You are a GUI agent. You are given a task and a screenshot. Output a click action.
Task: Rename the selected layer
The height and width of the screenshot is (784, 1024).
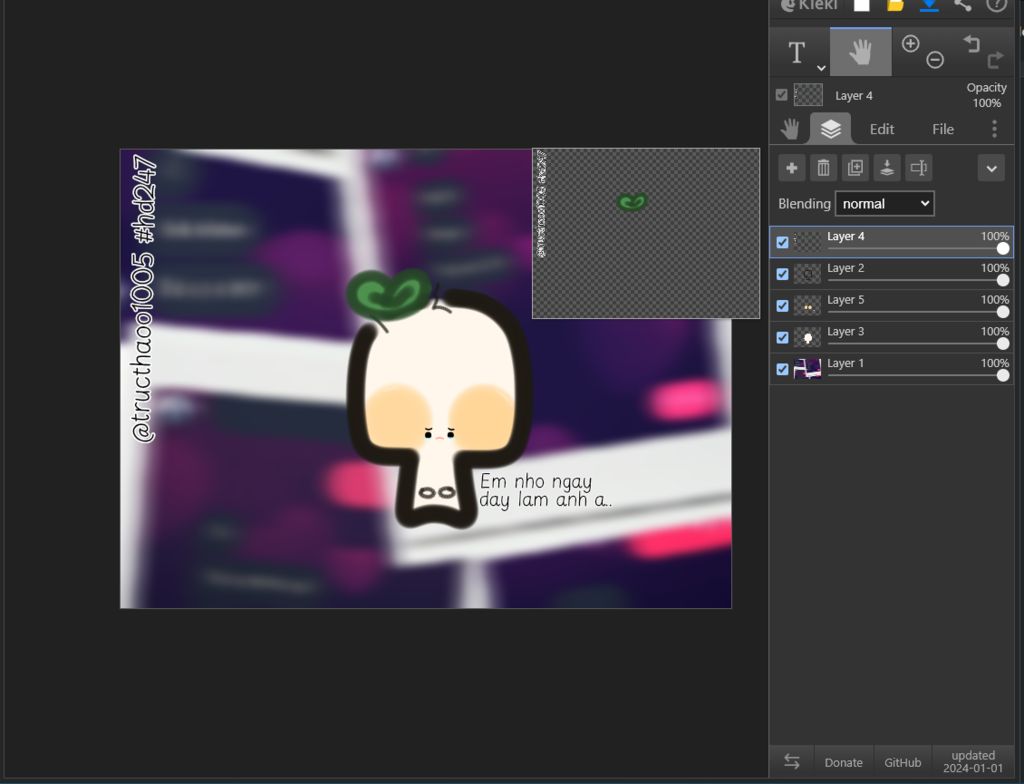919,168
